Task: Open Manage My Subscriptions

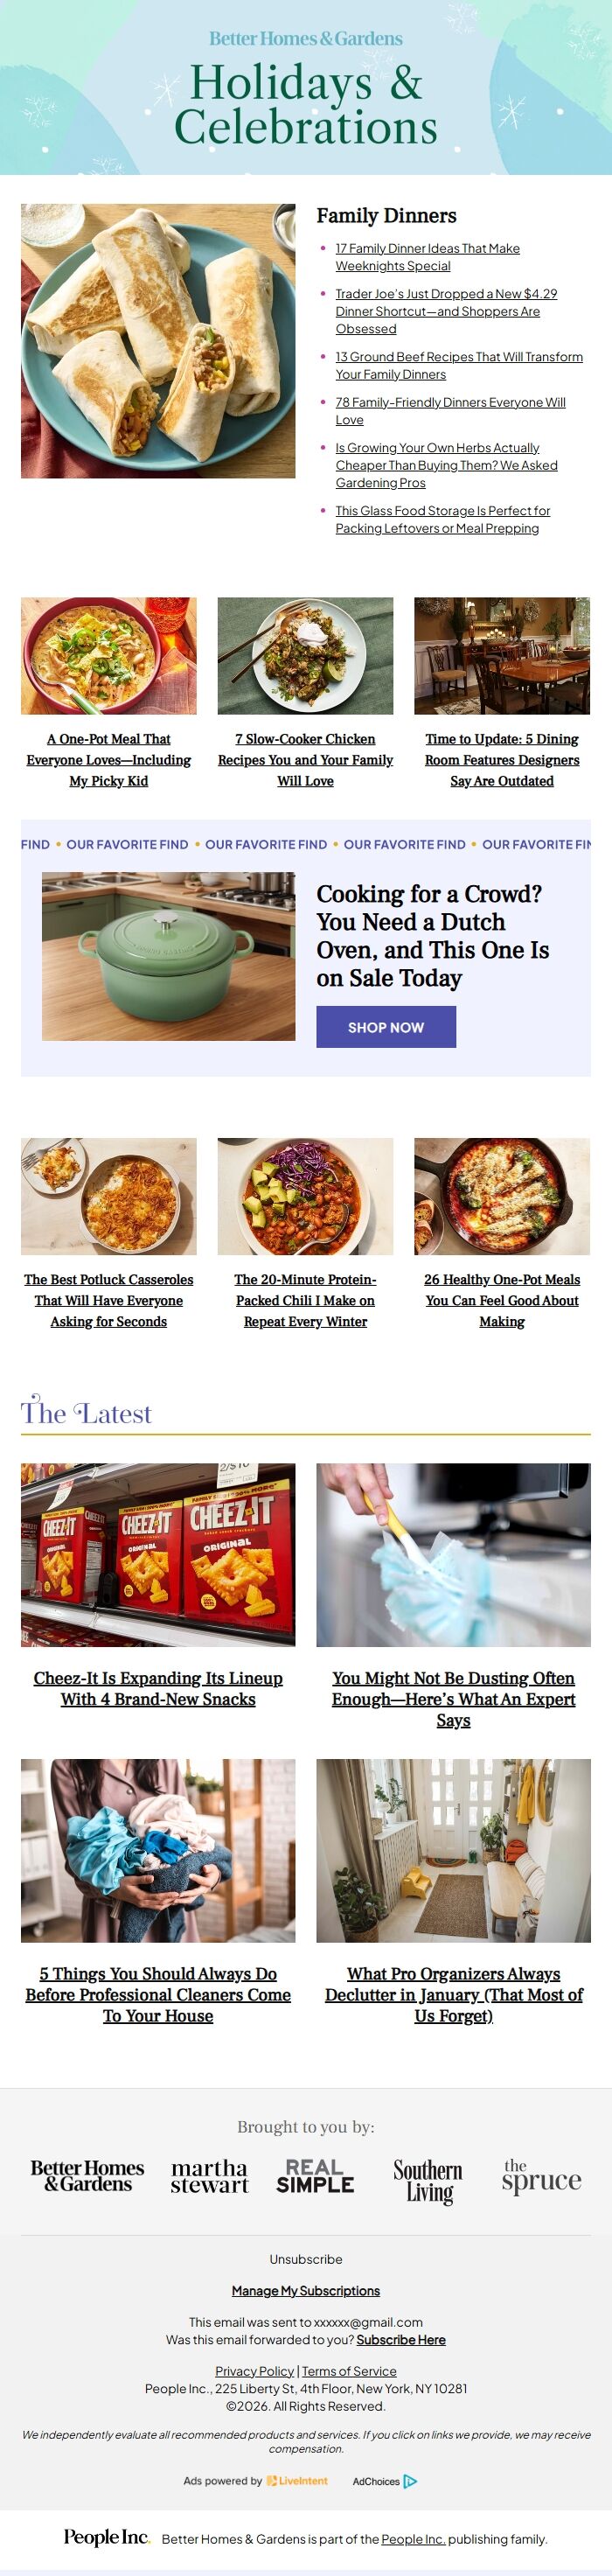Action: (306, 2291)
